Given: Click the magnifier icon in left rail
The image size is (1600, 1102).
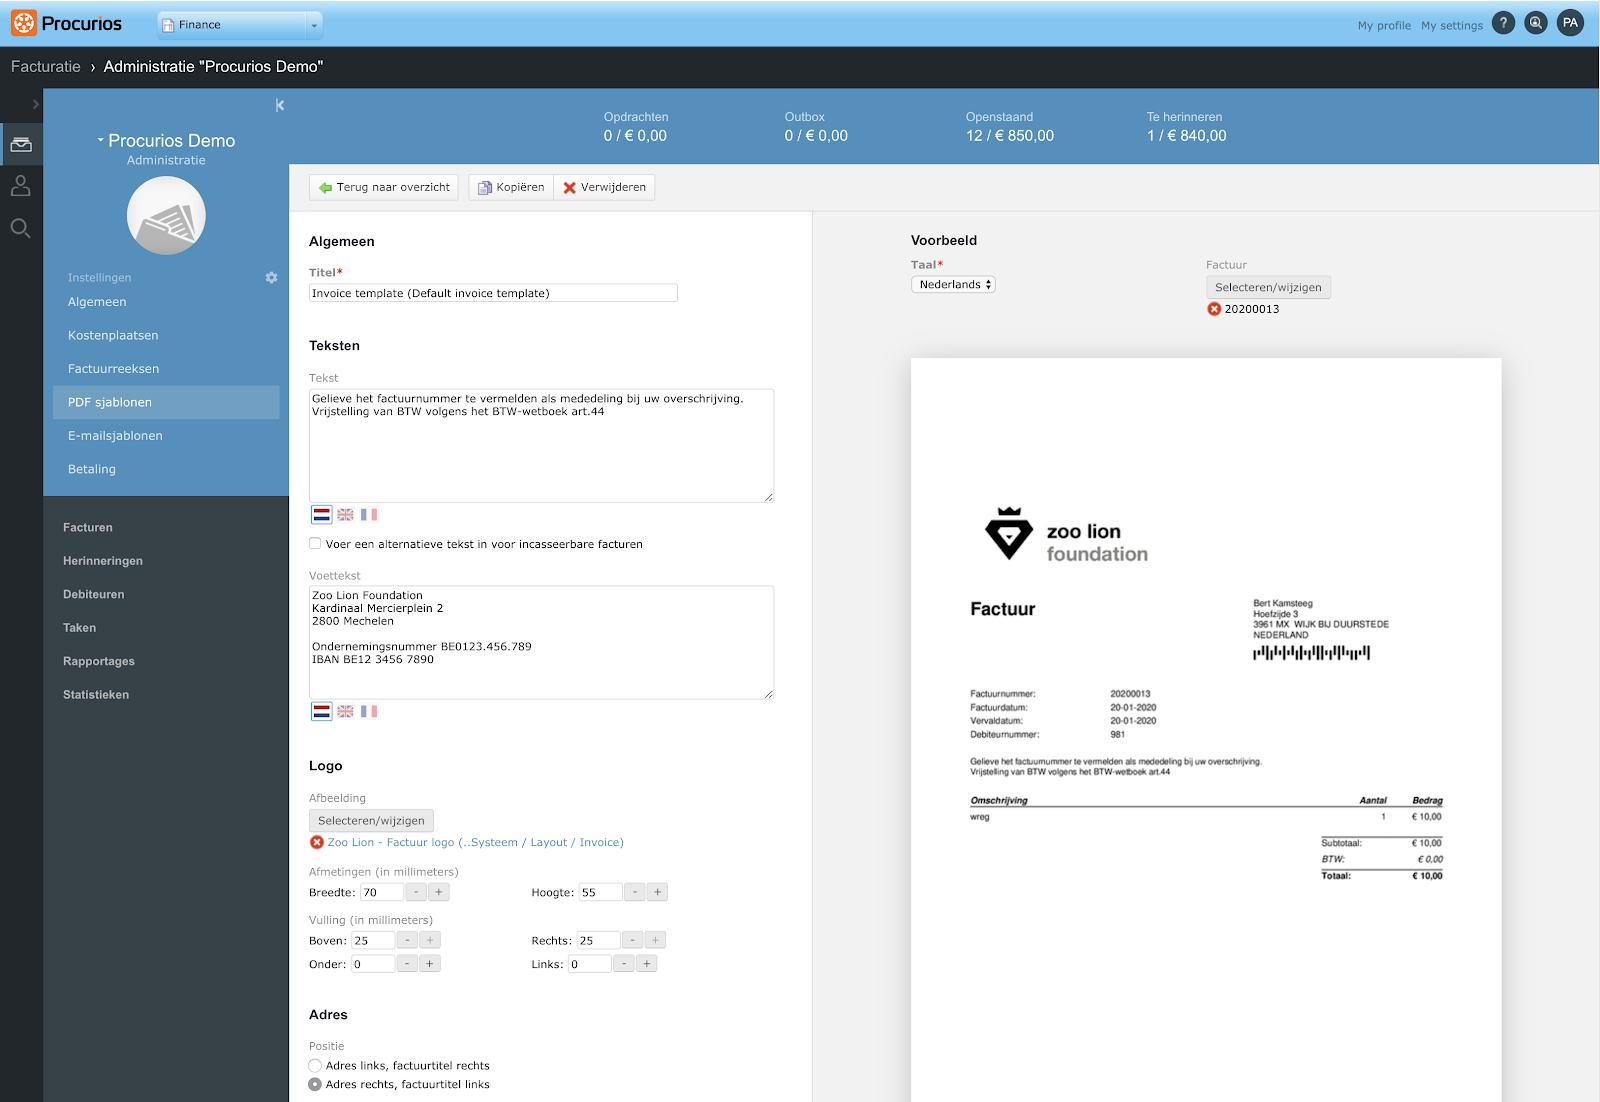Looking at the screenshot, I should point(21,228).
